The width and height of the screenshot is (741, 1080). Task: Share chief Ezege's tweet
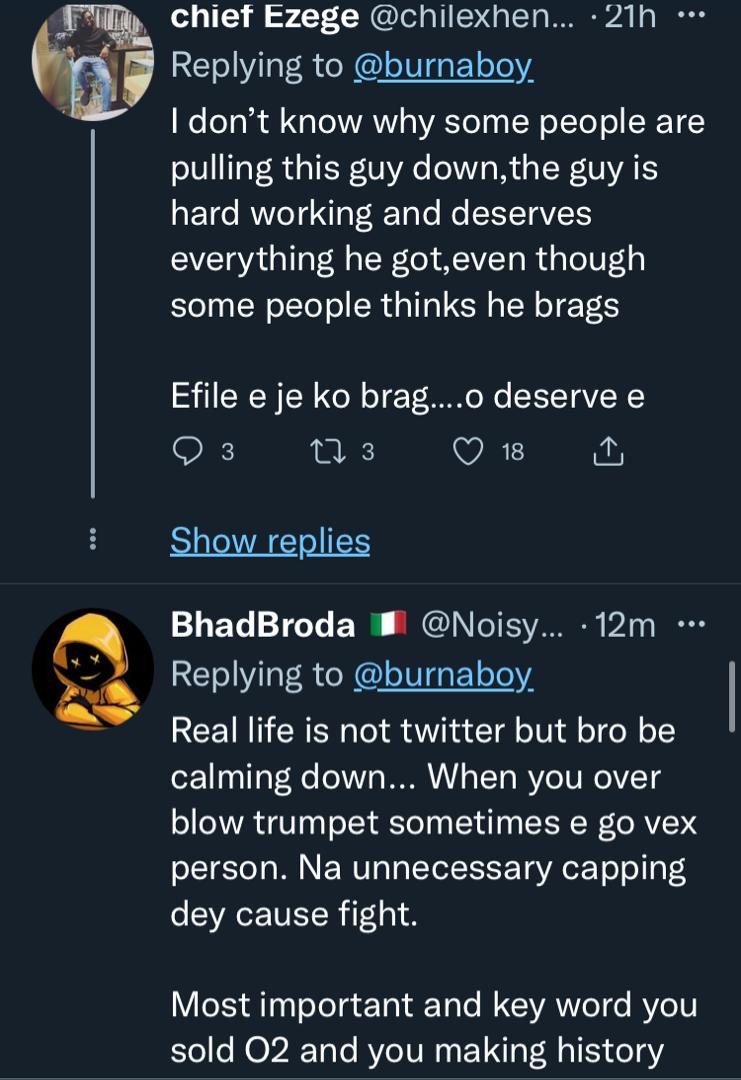[608, 453]
